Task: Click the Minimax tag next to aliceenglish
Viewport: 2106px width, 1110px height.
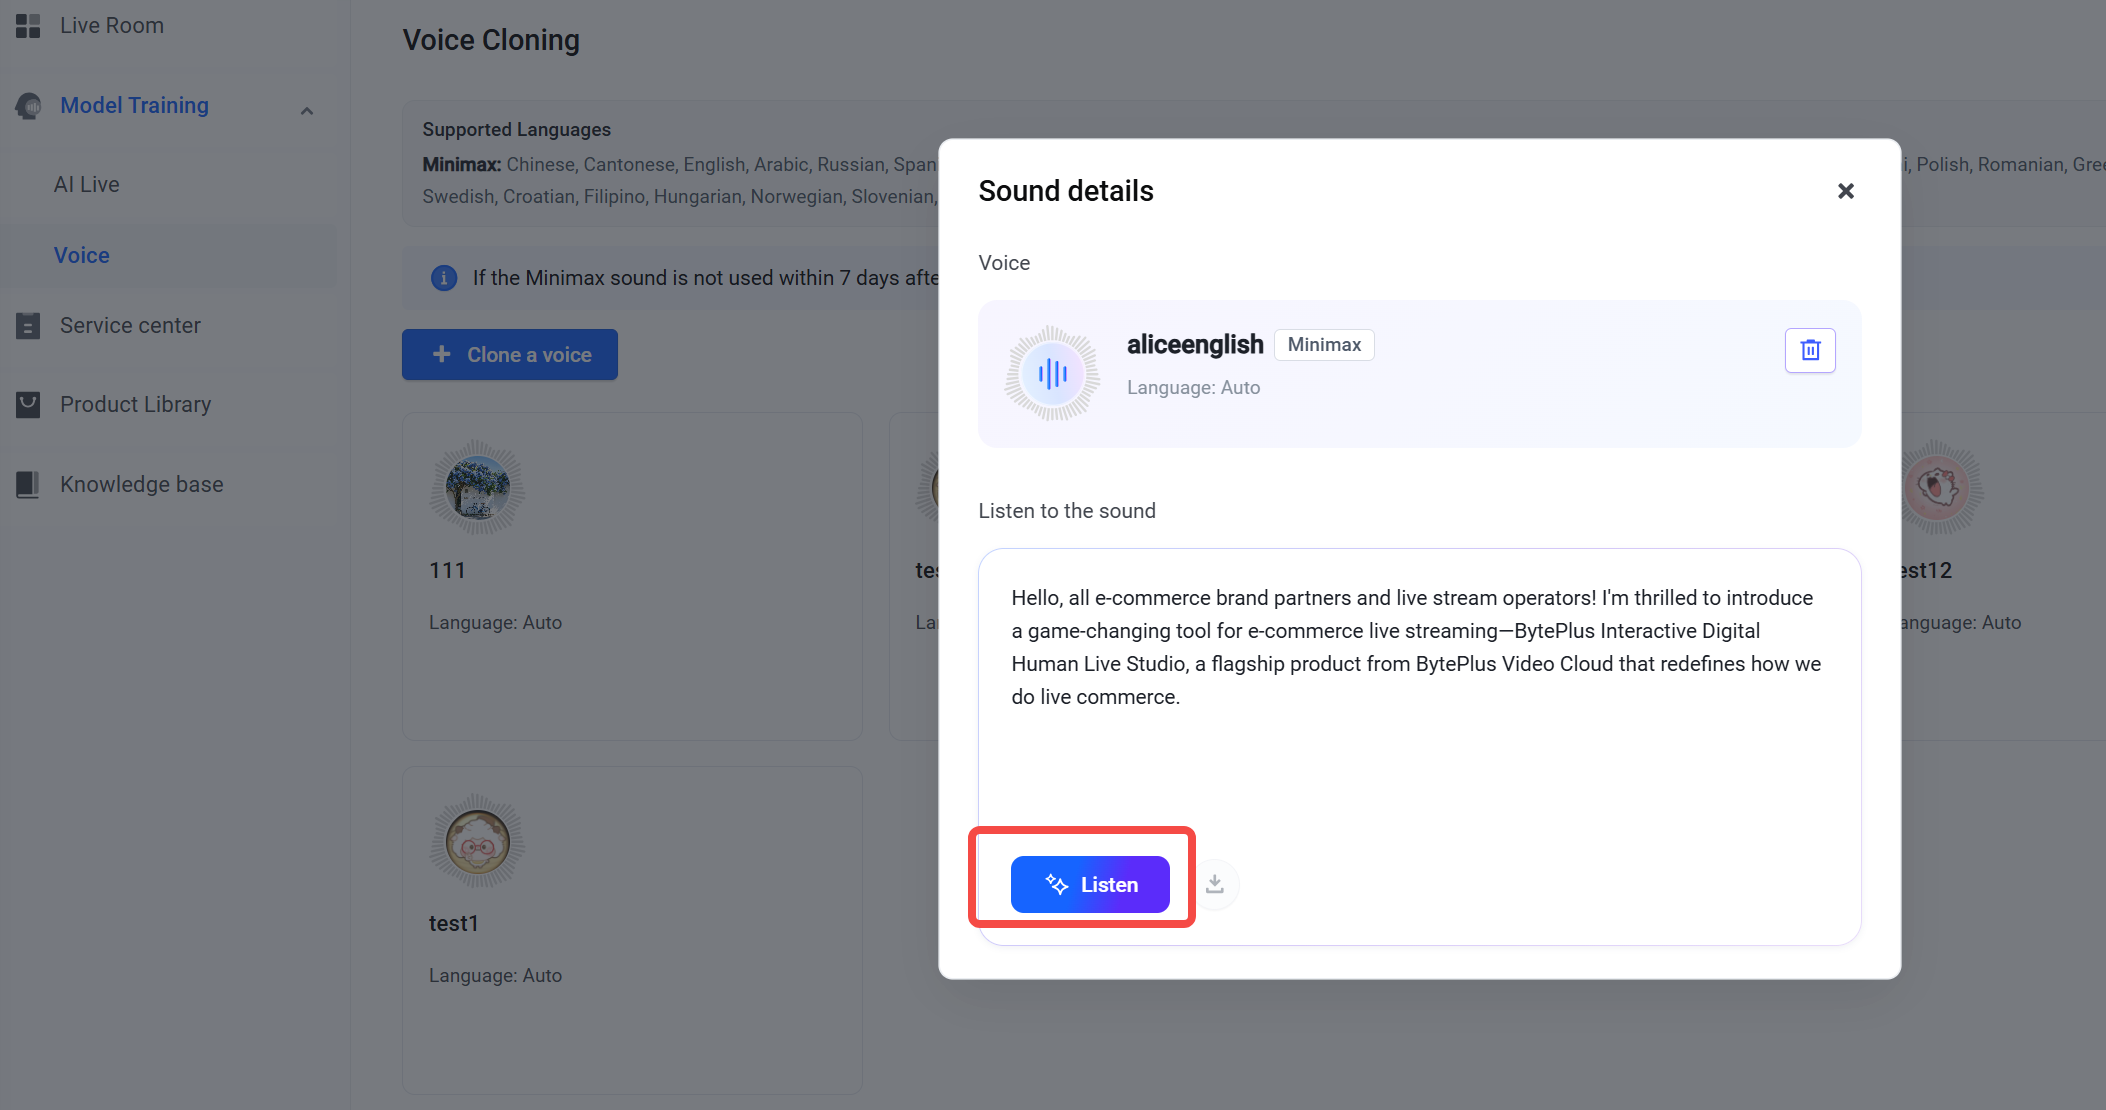Action: pos(1324,344)
